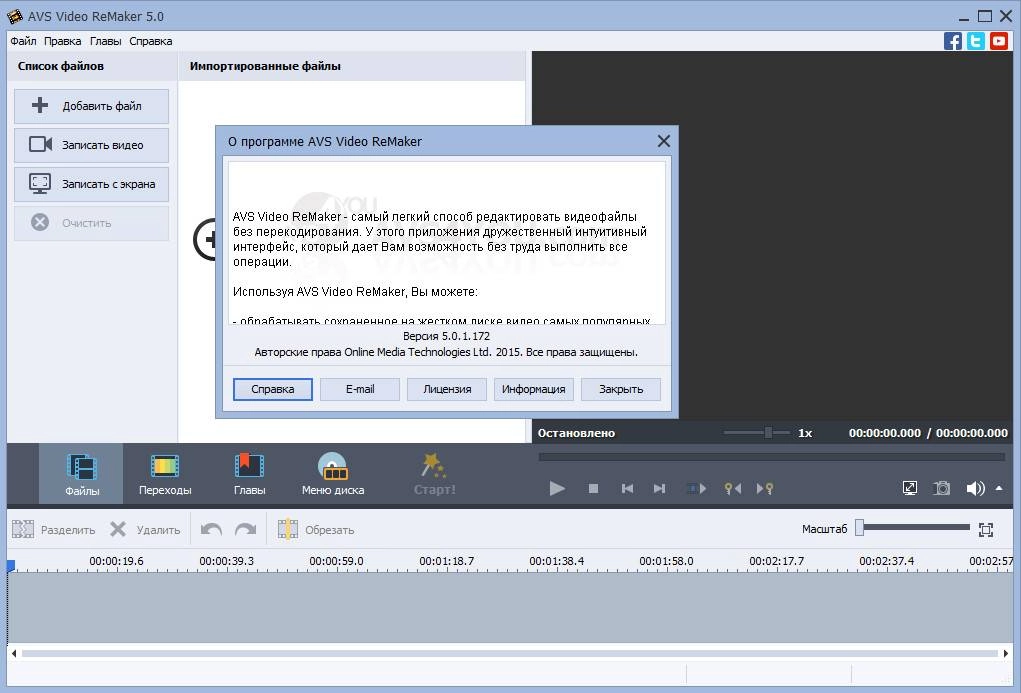Image resolution: width=1021 pixels, height=693 pixels.
Task: Click the Stop button in the player
Action: click(x=593, y=488)
